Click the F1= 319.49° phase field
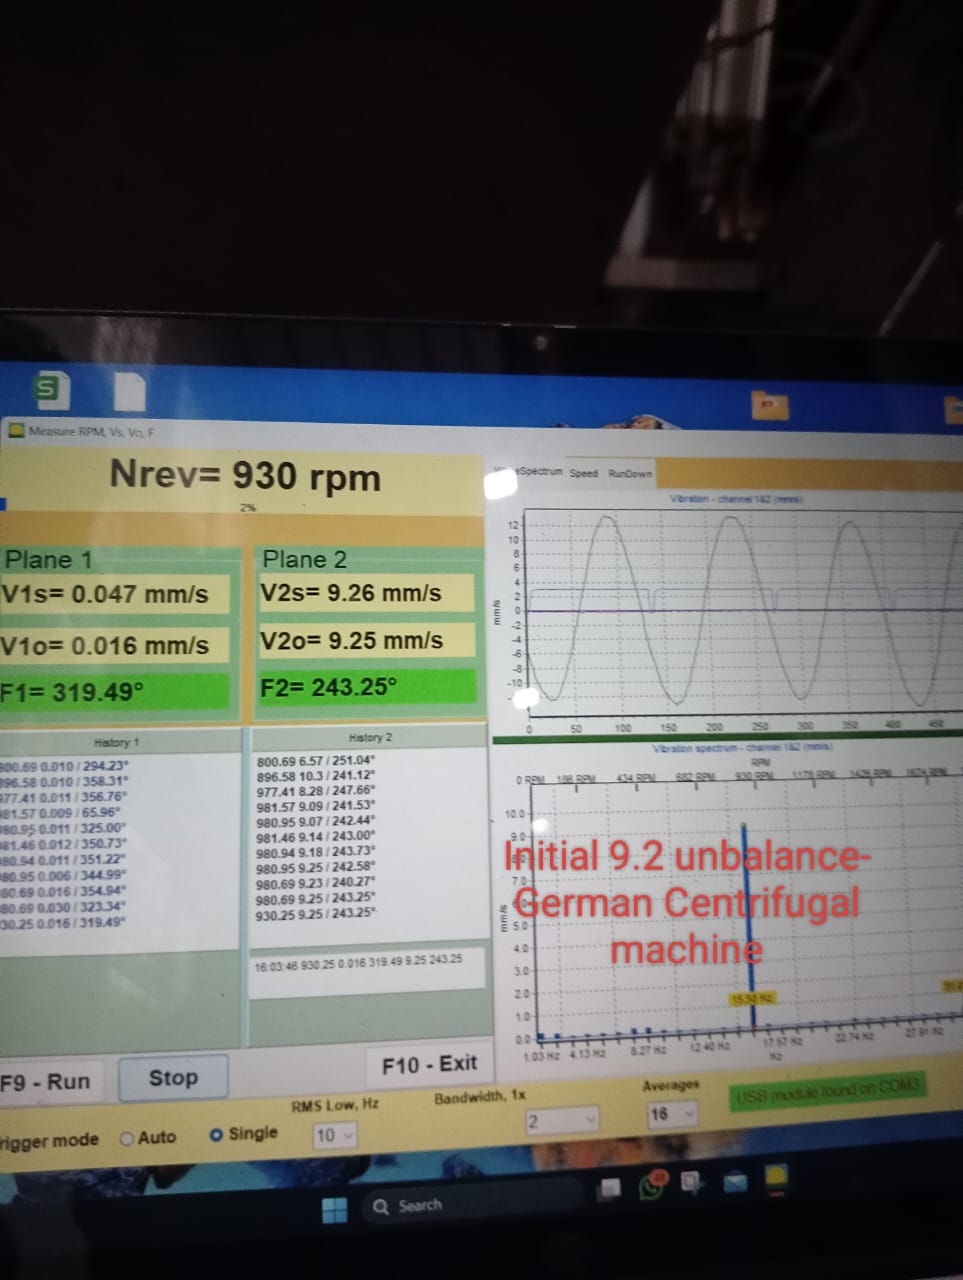This screenshot has height=1280, width=963. click(x=114, y=692)
